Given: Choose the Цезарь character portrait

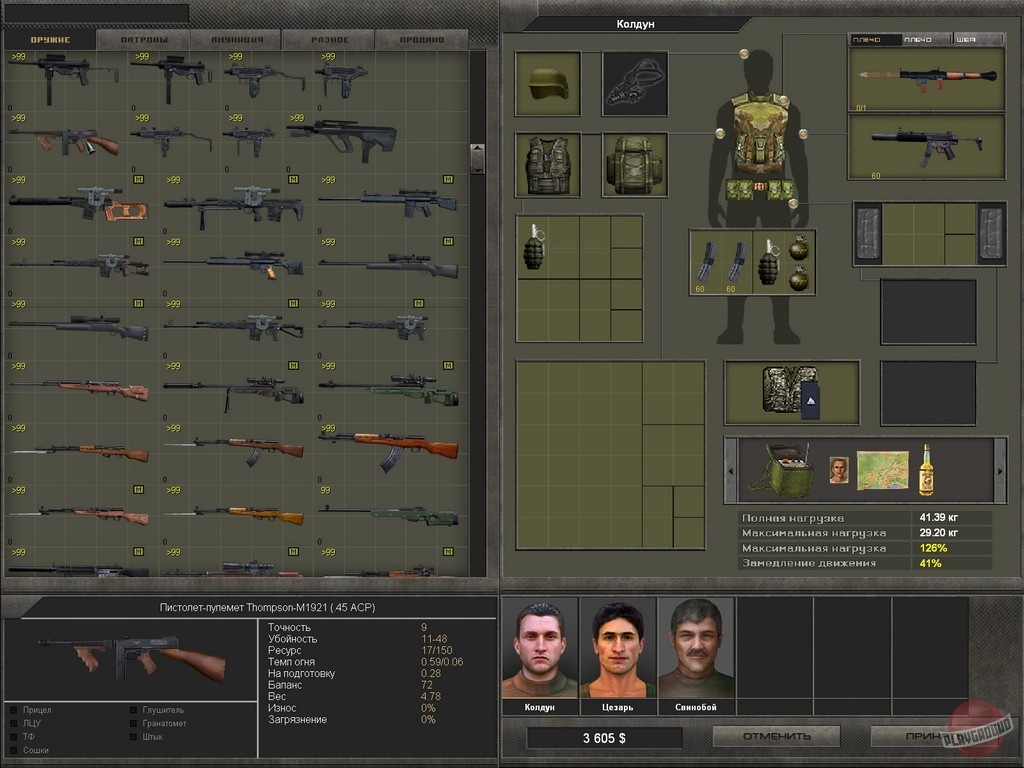Looking at the screenshot, I should point(618,648).
